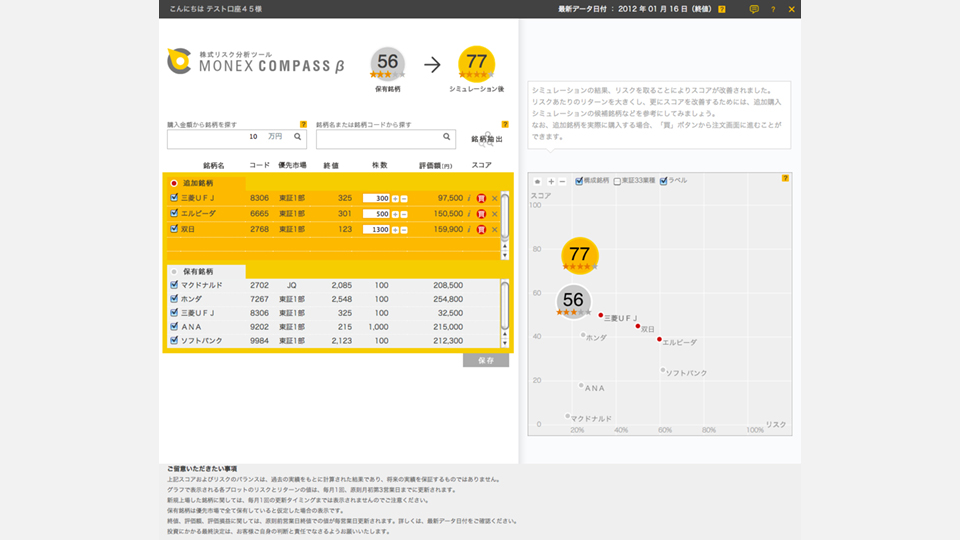Click the red buy button for 三菱UFJ

(x=481, y=198)
